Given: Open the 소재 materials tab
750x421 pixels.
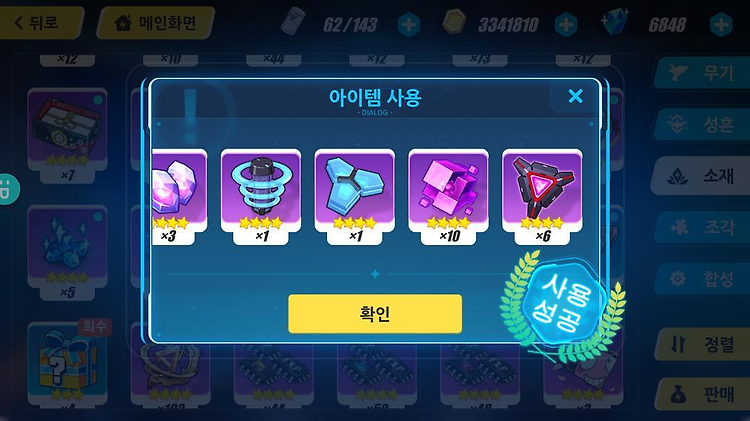Looking at the screenshot, I should point(701,176).
